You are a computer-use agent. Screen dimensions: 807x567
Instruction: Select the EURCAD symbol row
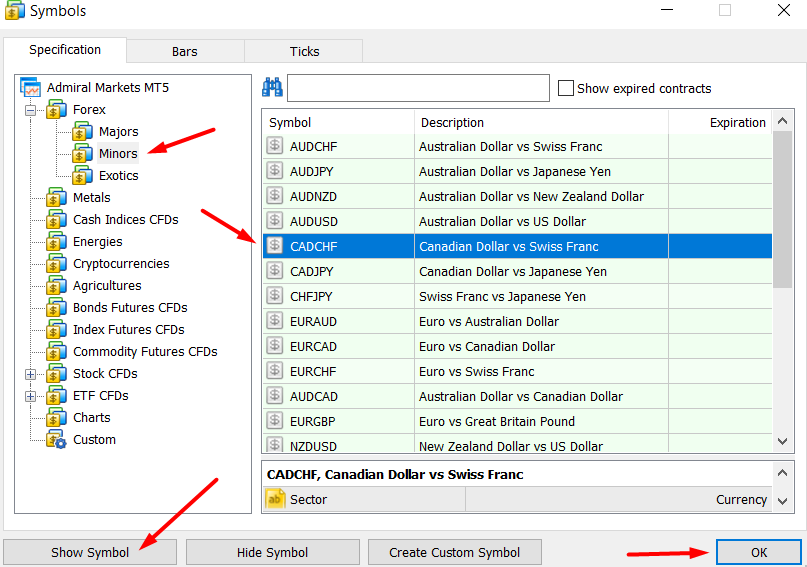click(517, 346)
